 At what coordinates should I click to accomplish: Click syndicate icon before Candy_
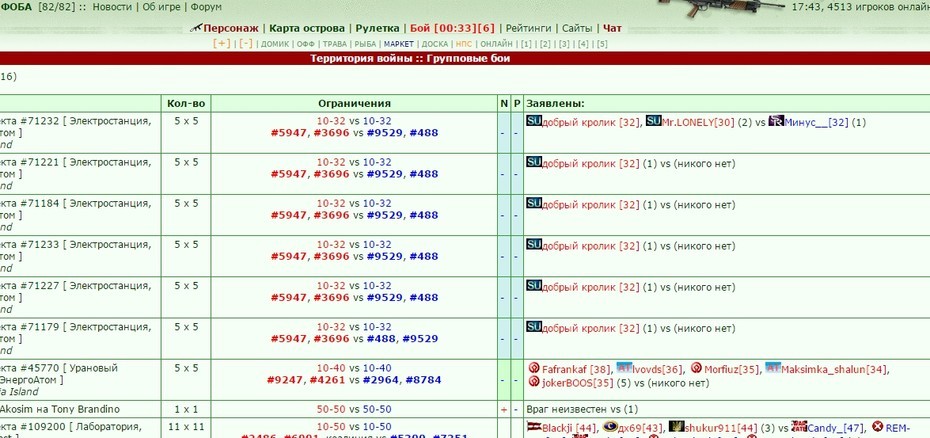(799, 426)
